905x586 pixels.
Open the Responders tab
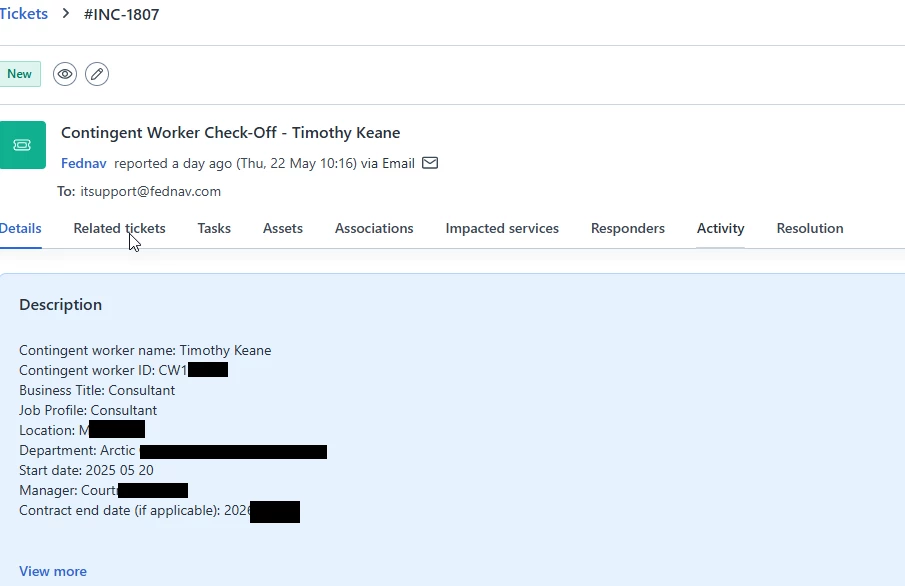[x=628, y=229]
